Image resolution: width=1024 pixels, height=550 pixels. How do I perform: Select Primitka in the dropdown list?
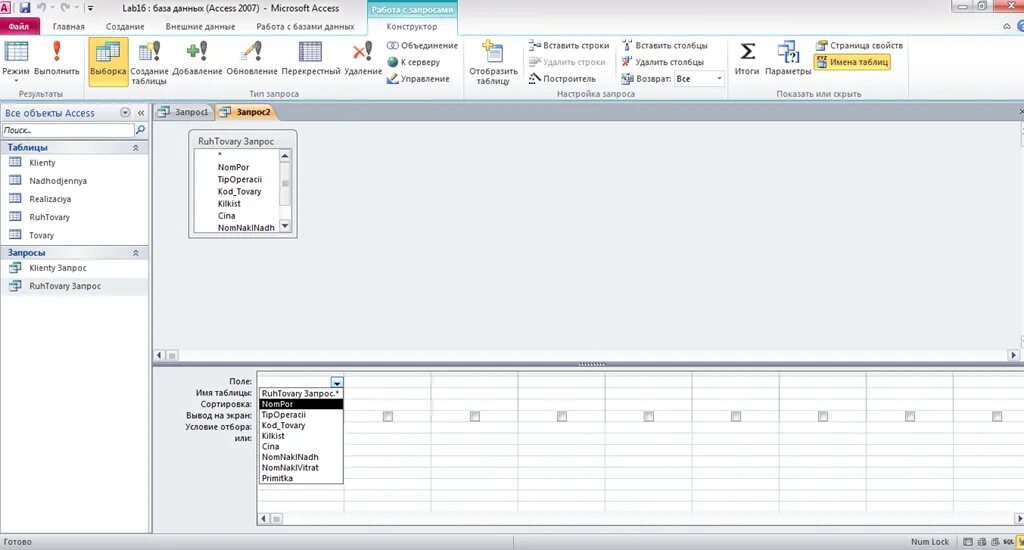(300, 478)
